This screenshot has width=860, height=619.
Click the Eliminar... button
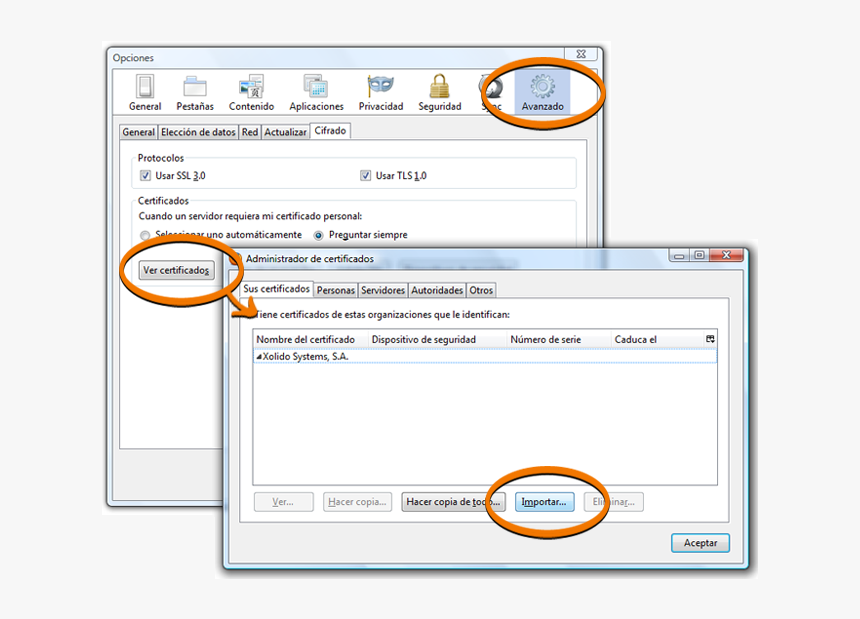tap(614, 502)
